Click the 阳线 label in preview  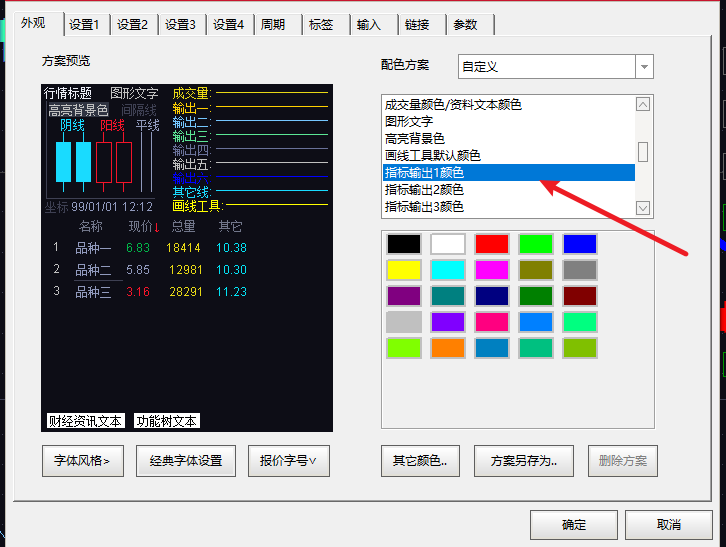point(113,125)
